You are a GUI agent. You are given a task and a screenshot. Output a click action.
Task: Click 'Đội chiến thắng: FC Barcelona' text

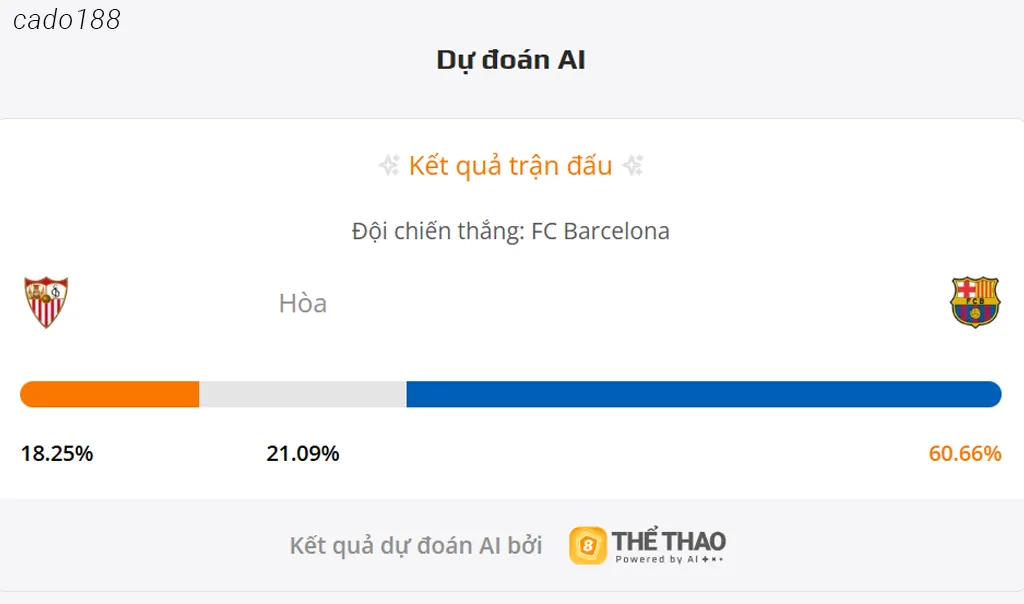tap(511, 231)
